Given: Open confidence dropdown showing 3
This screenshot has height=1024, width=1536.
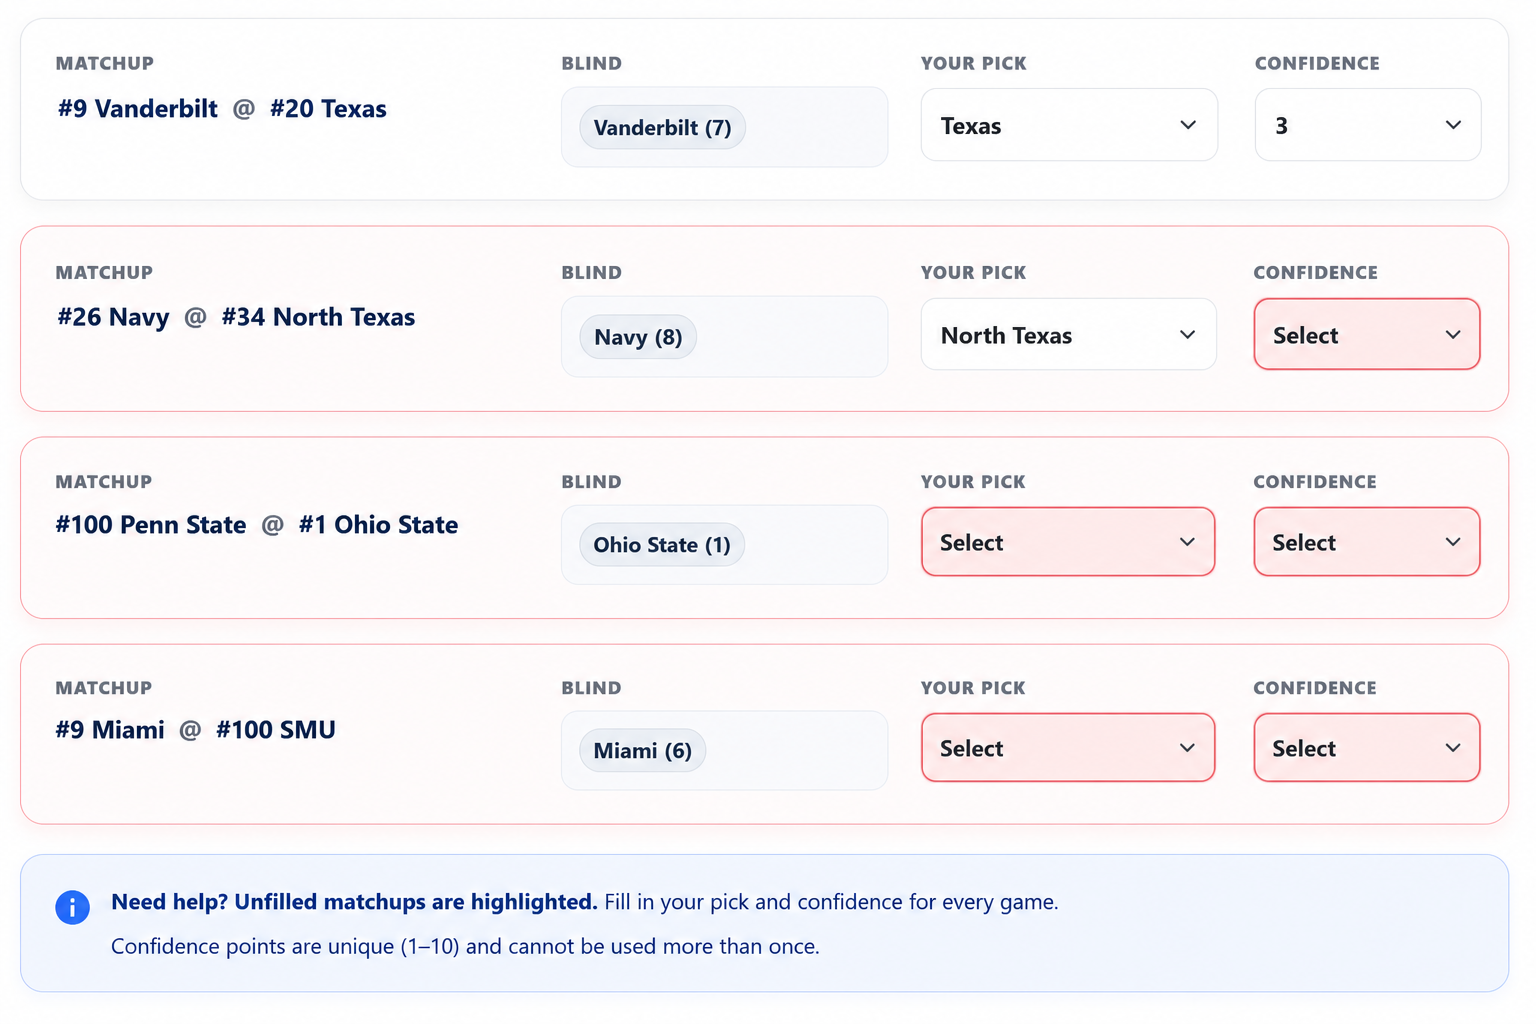Looking at the screenshot, I should 1367,125.
